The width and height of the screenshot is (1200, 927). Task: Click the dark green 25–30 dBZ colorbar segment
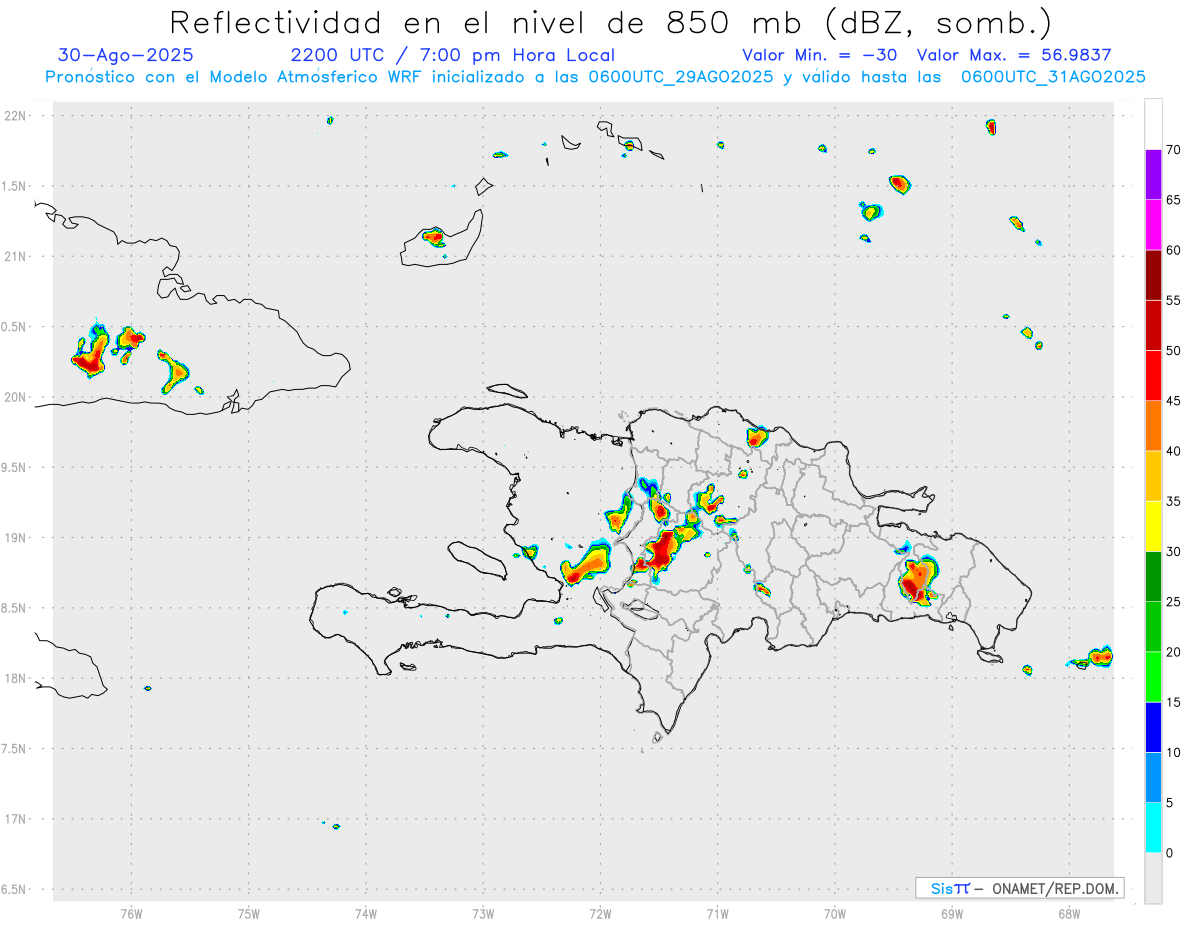coord(1153,576)
